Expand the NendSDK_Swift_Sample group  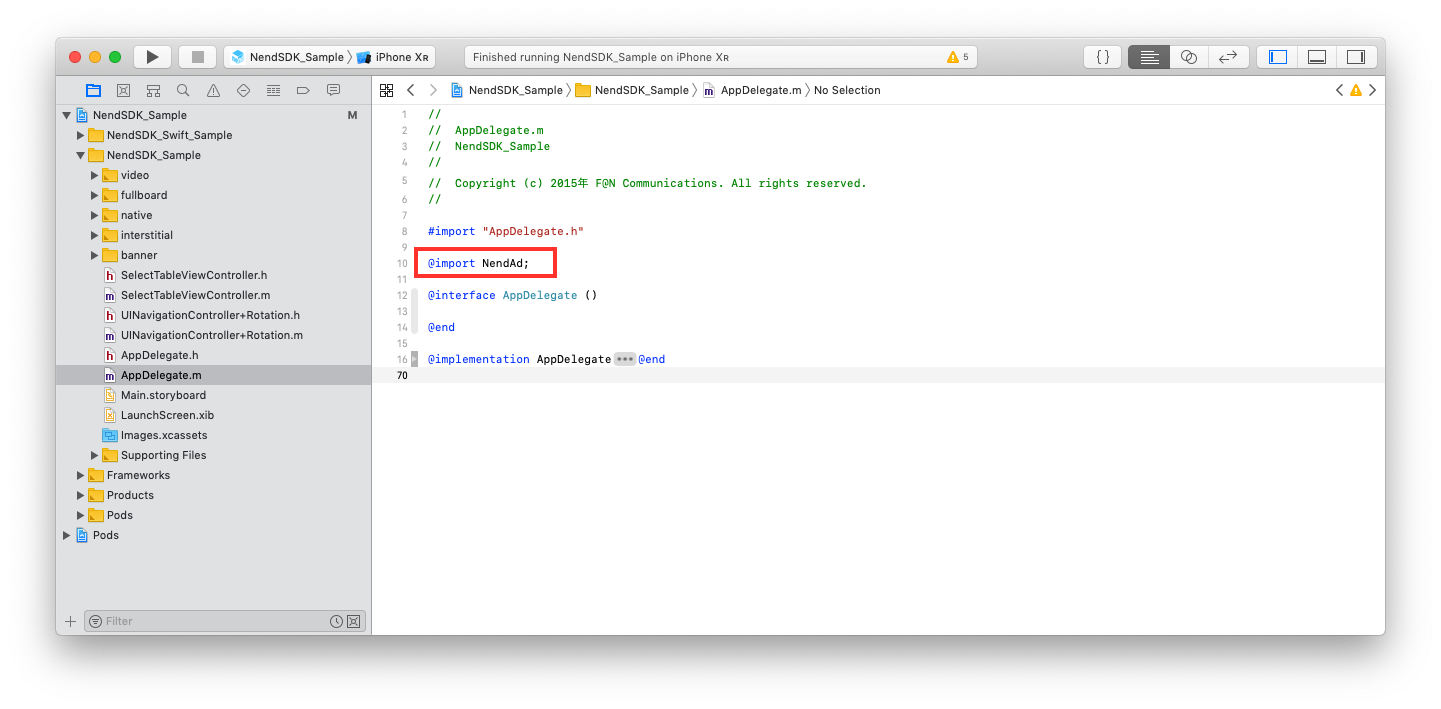coord(81,135)
